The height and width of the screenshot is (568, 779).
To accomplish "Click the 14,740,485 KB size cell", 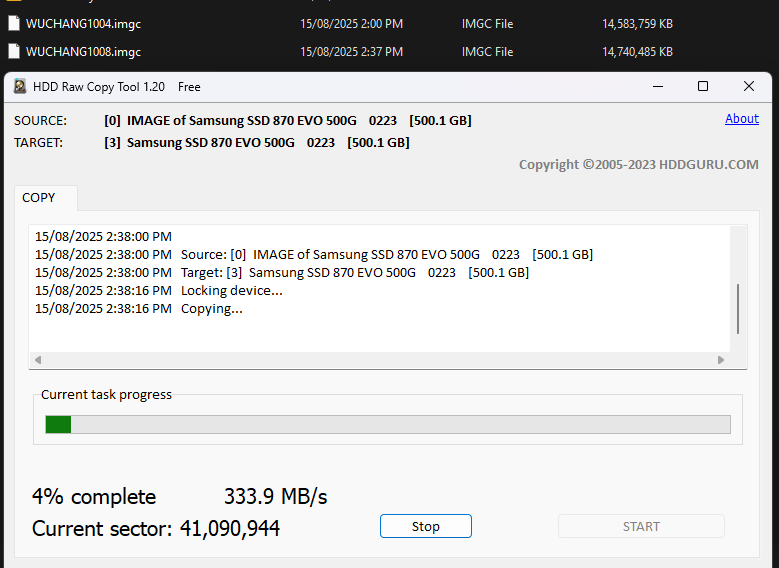I will tap(637, 52).
